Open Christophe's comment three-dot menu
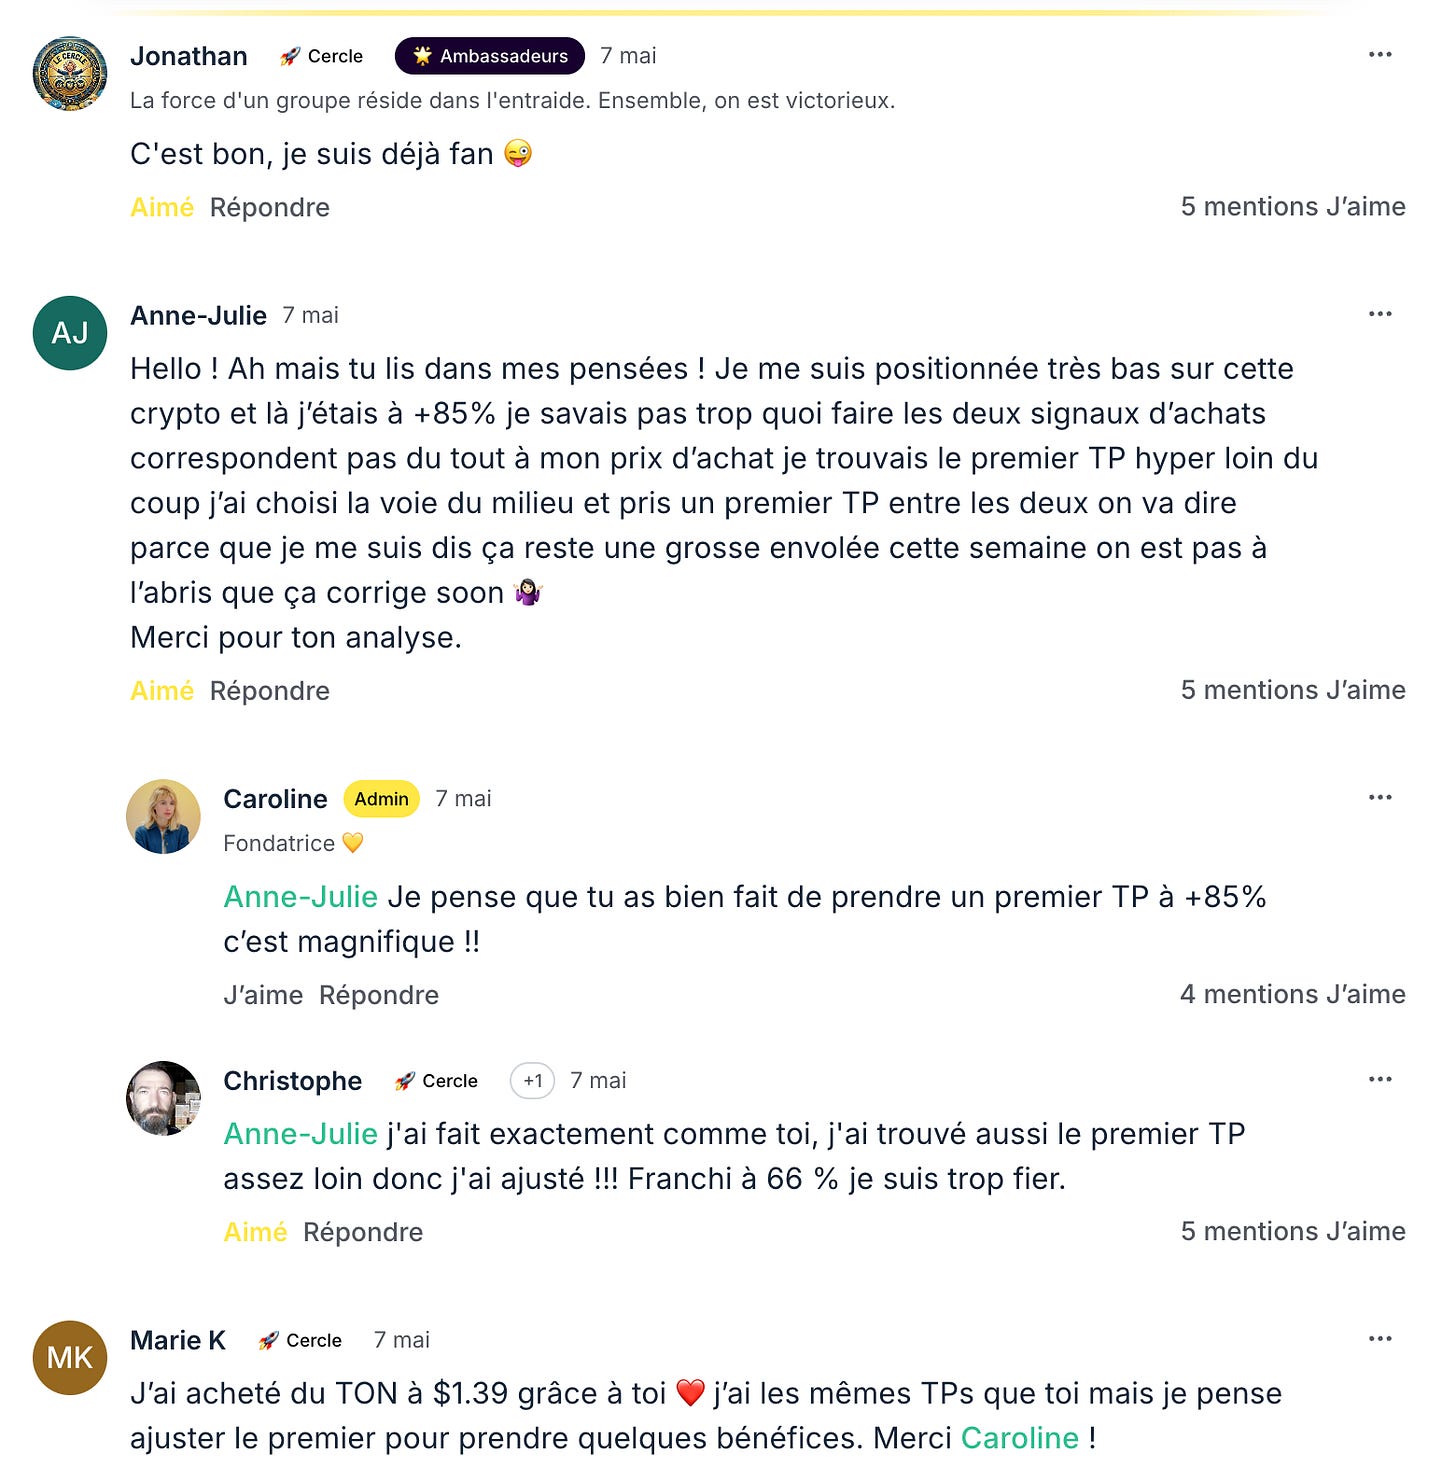The height and width of the screenshot is (1480, 1456). coord(1380,1080)
